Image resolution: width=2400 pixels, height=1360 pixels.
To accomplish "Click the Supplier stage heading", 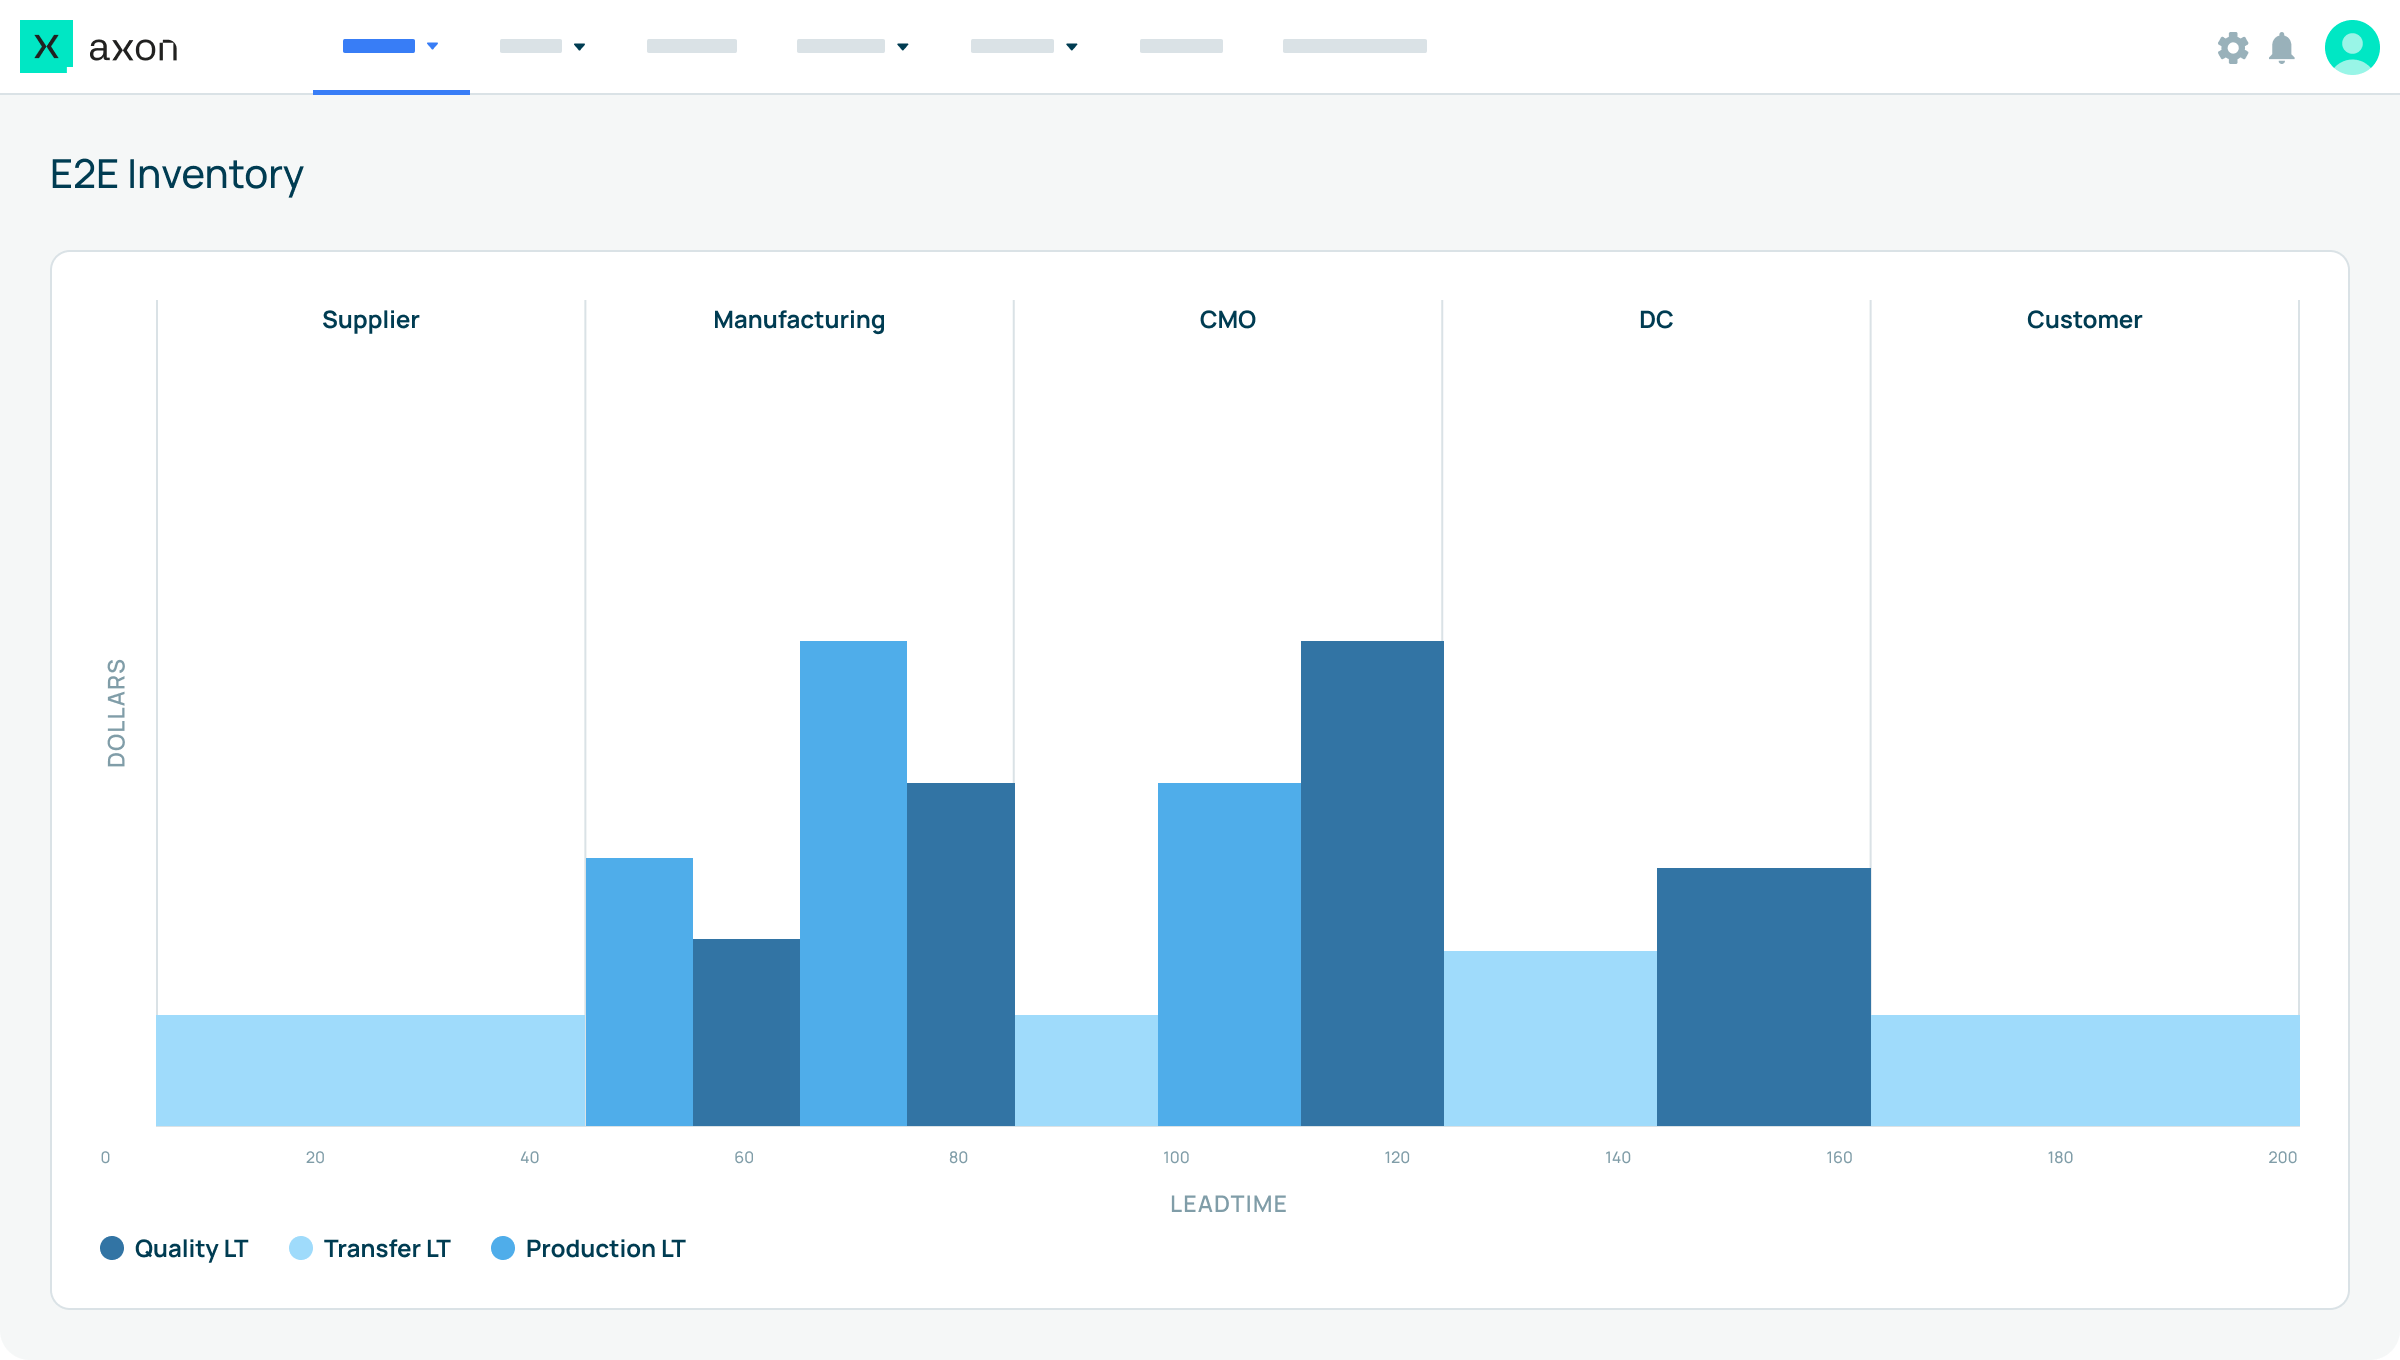I will click(x=370, y=320).
